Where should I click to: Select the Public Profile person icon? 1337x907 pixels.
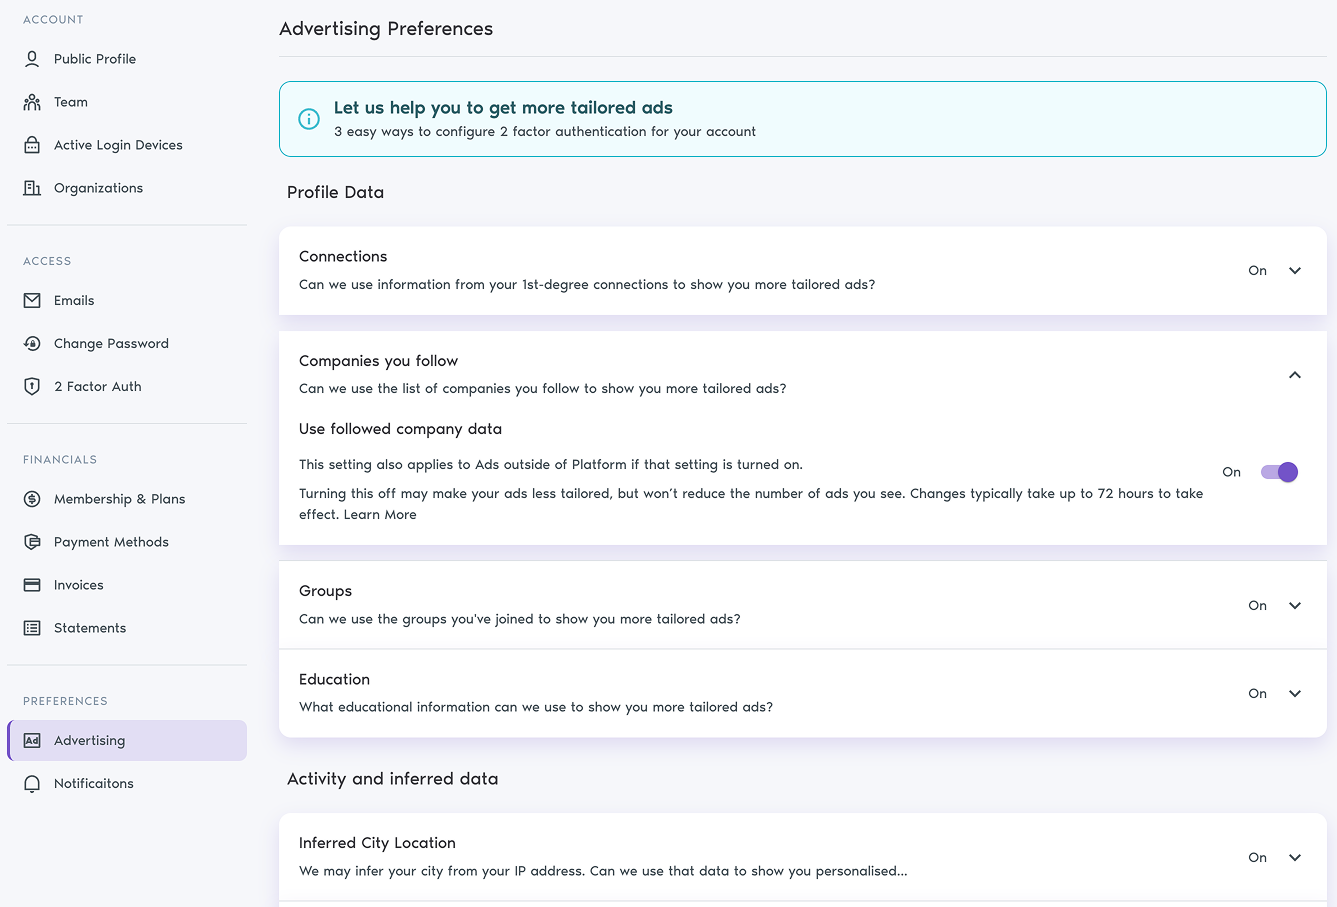(31, 58)
